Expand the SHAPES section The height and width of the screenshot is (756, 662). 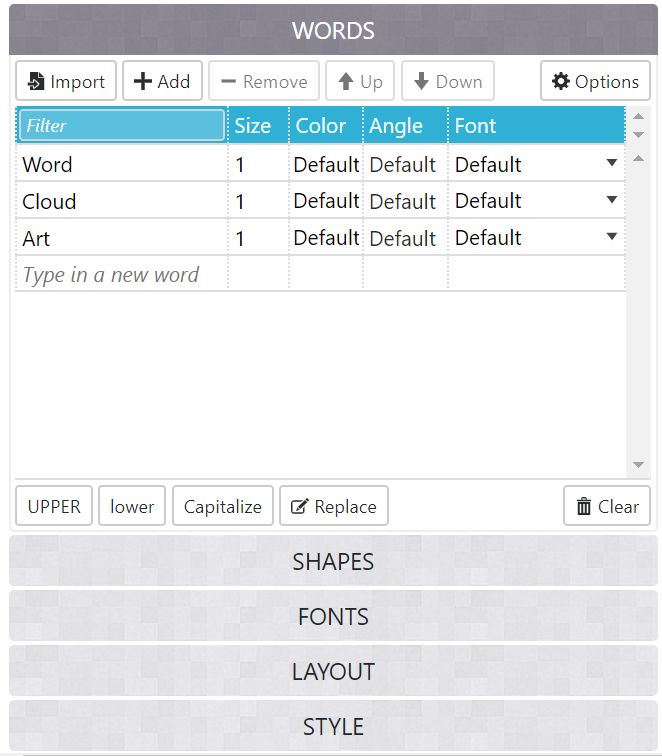click(x=333, y=561)
